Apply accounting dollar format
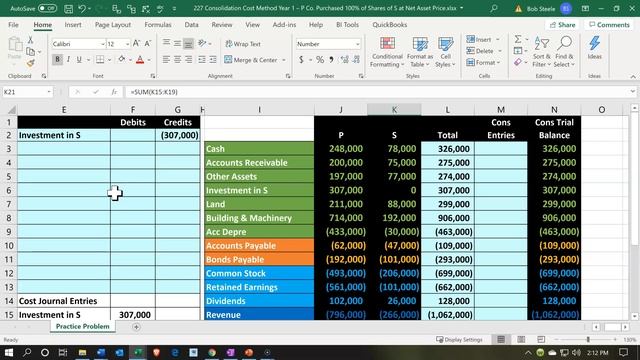The image size is (640, 360). [x=301, y=60]
